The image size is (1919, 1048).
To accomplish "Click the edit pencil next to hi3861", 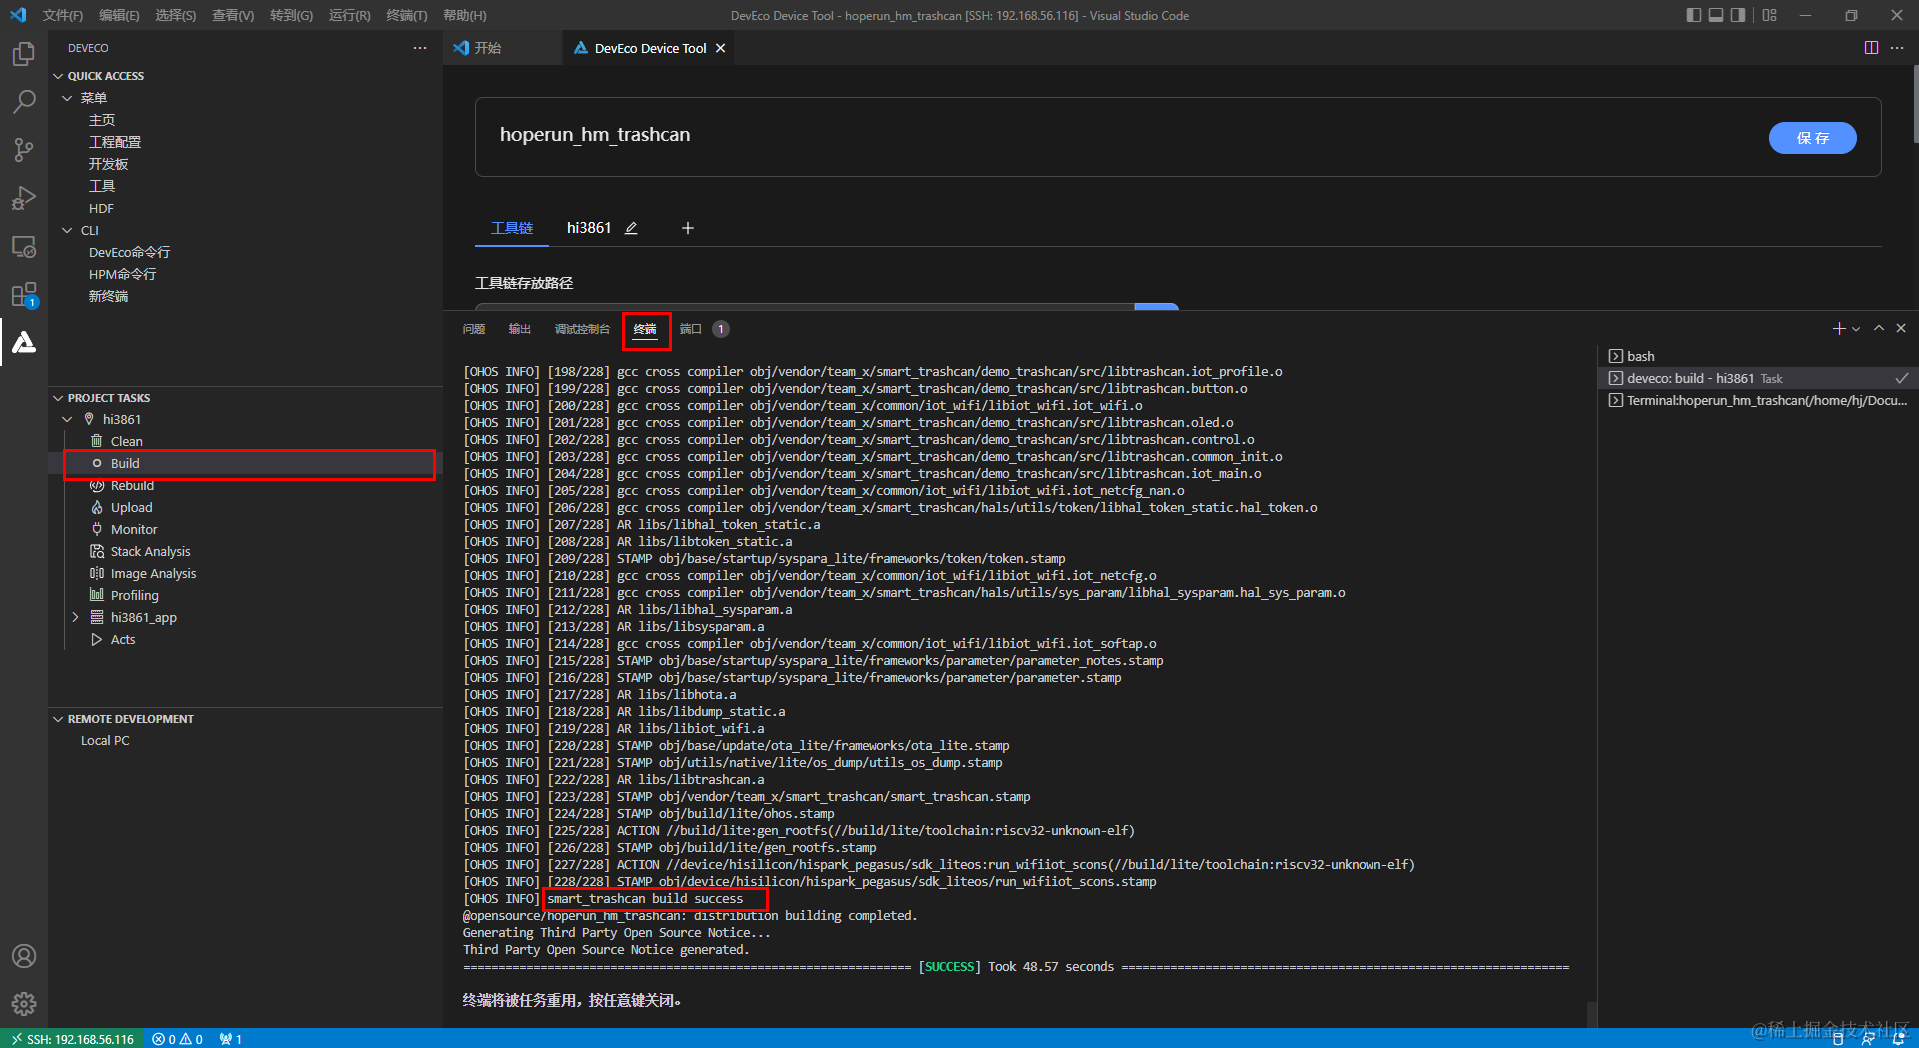I will pos(631,228).
